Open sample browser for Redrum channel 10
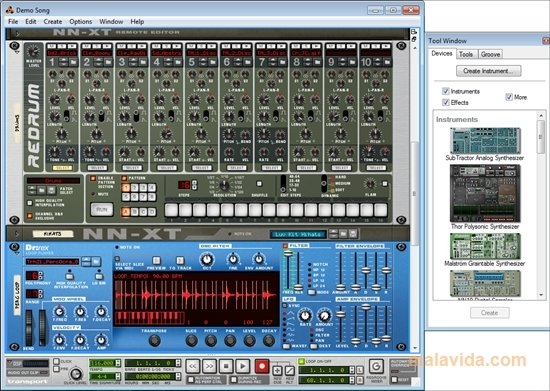The image size is (550, 391). (387, 62)
